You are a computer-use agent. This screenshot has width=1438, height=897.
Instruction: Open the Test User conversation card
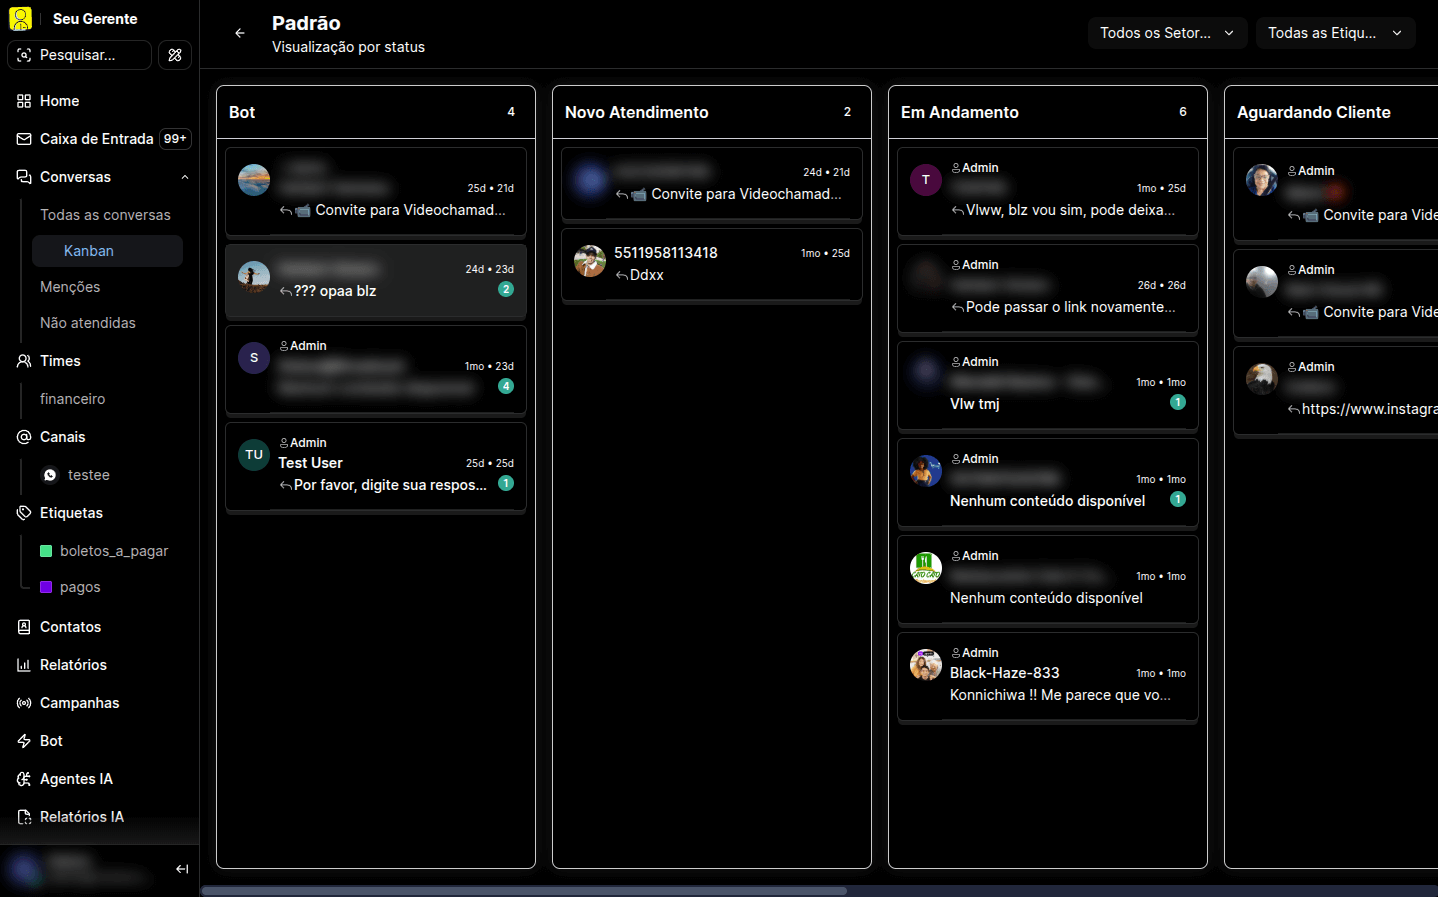coord(375,468)
